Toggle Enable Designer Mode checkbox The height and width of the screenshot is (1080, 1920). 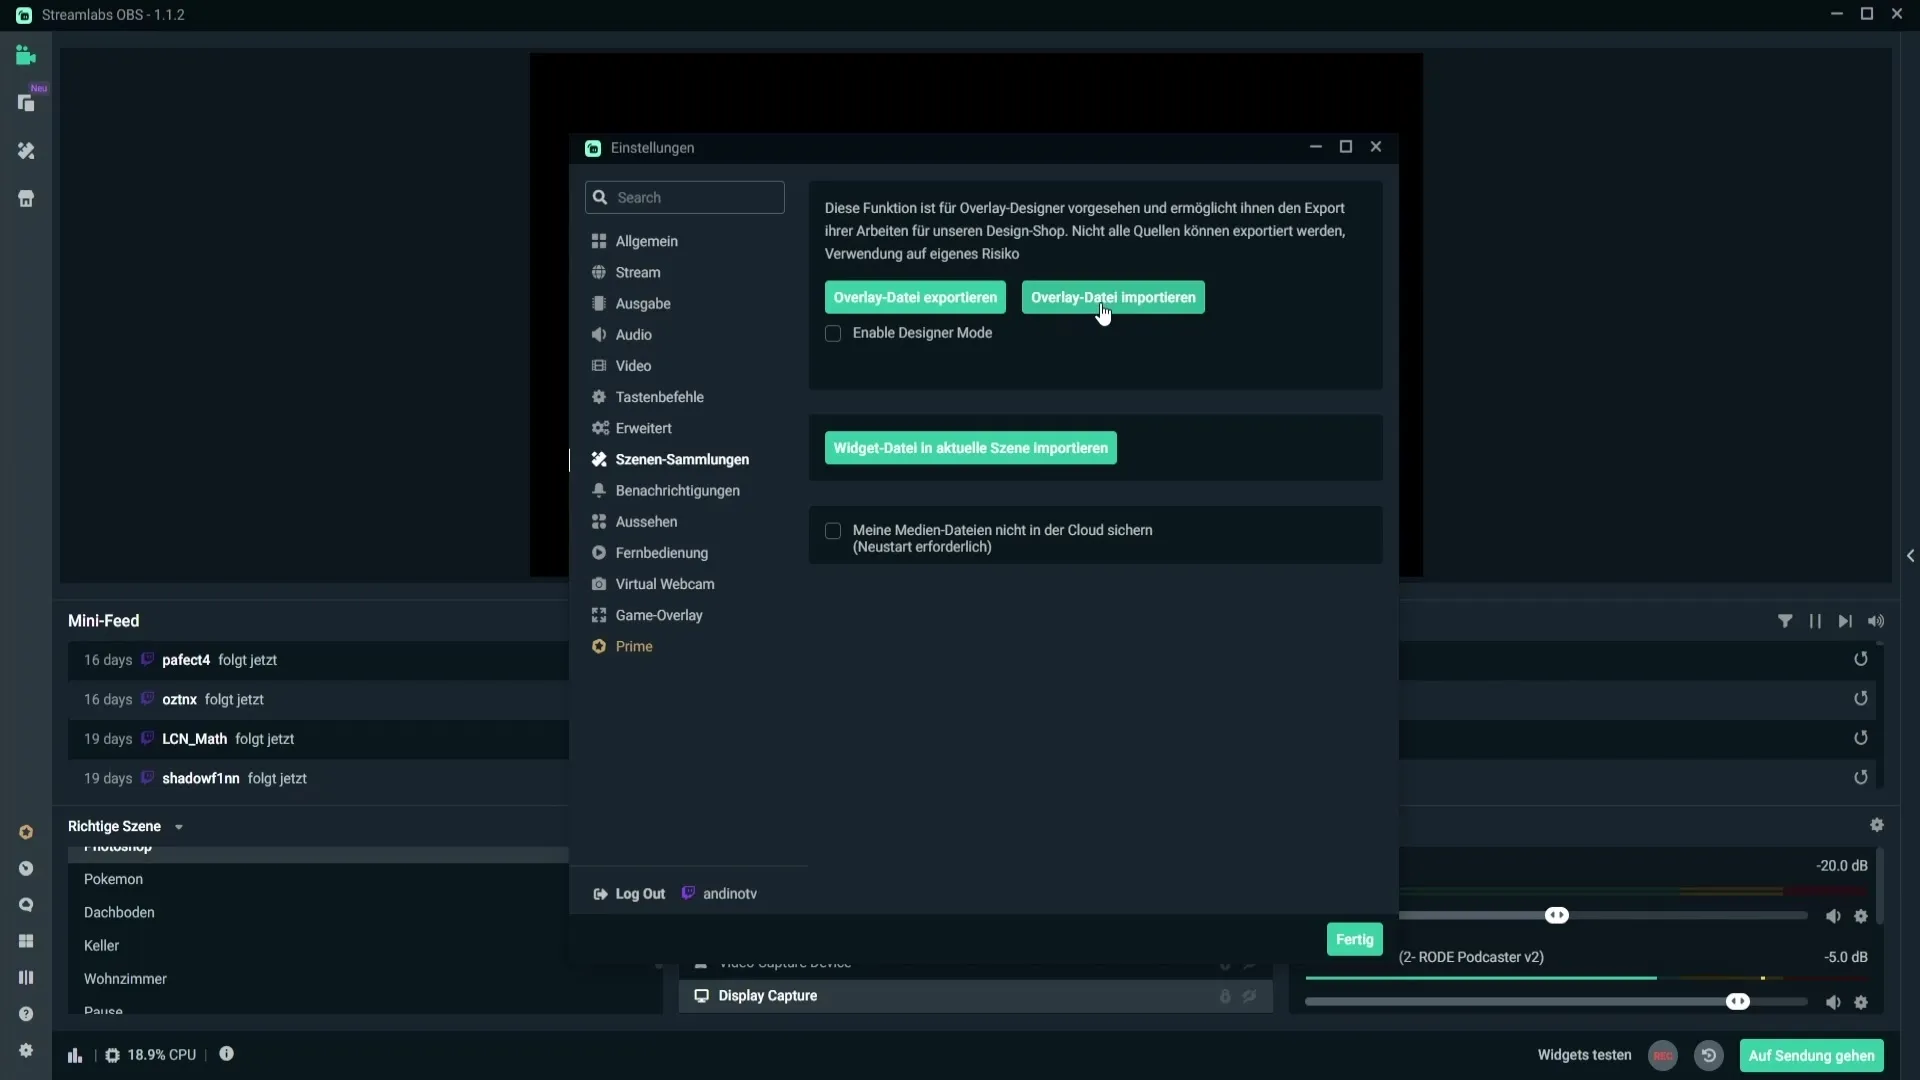832,332
